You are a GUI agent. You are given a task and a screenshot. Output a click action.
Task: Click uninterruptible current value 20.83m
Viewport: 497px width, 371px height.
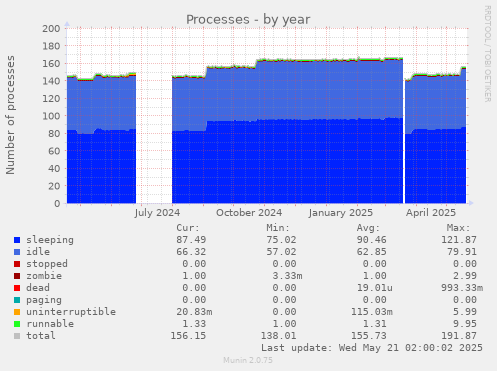click(x=194, y=312)
